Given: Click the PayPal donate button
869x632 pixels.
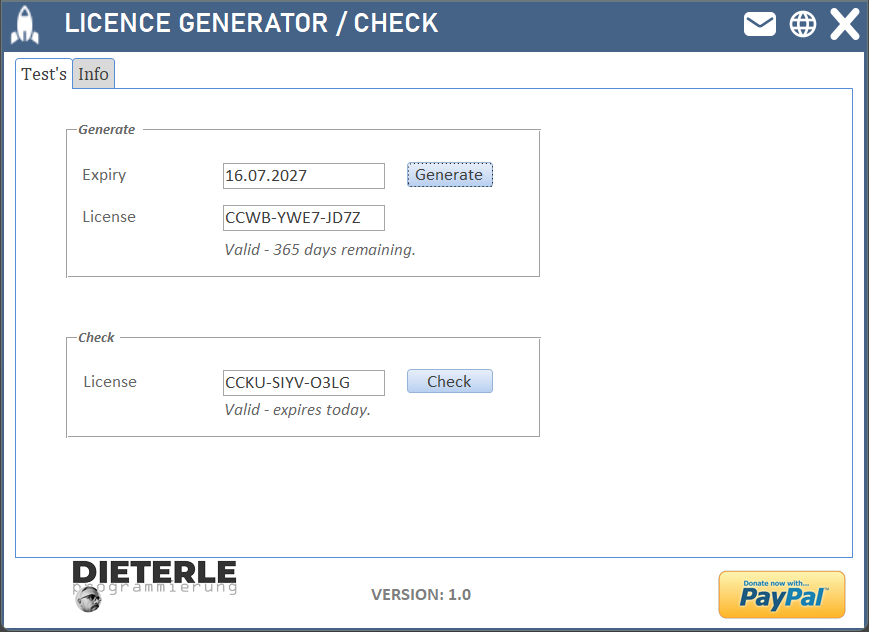Looking at the screenshot, I should [x=781, y=595].
